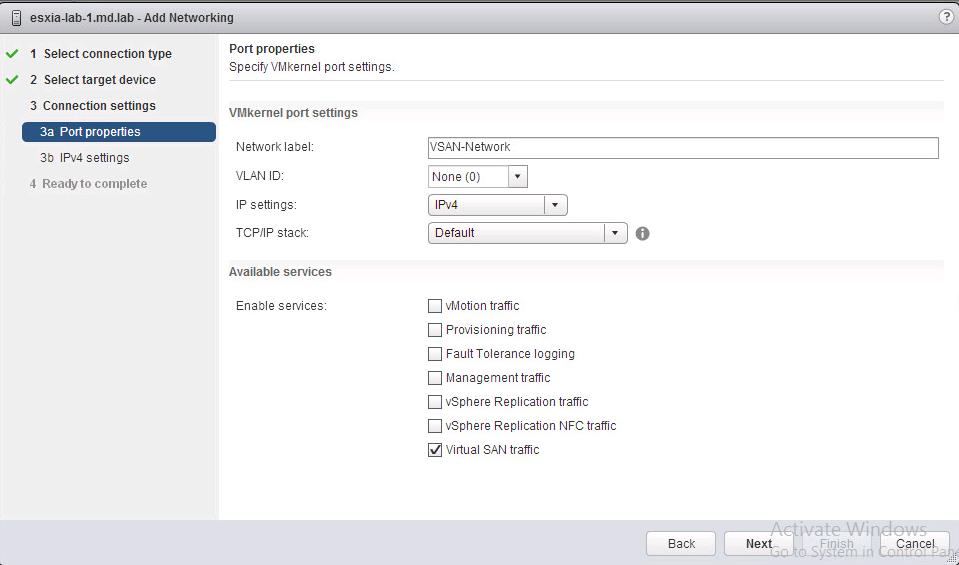The height and width of the screenshot is (565, 959).
Task: Open the VLAN ID dropdown
Action: tap(517, 177)
